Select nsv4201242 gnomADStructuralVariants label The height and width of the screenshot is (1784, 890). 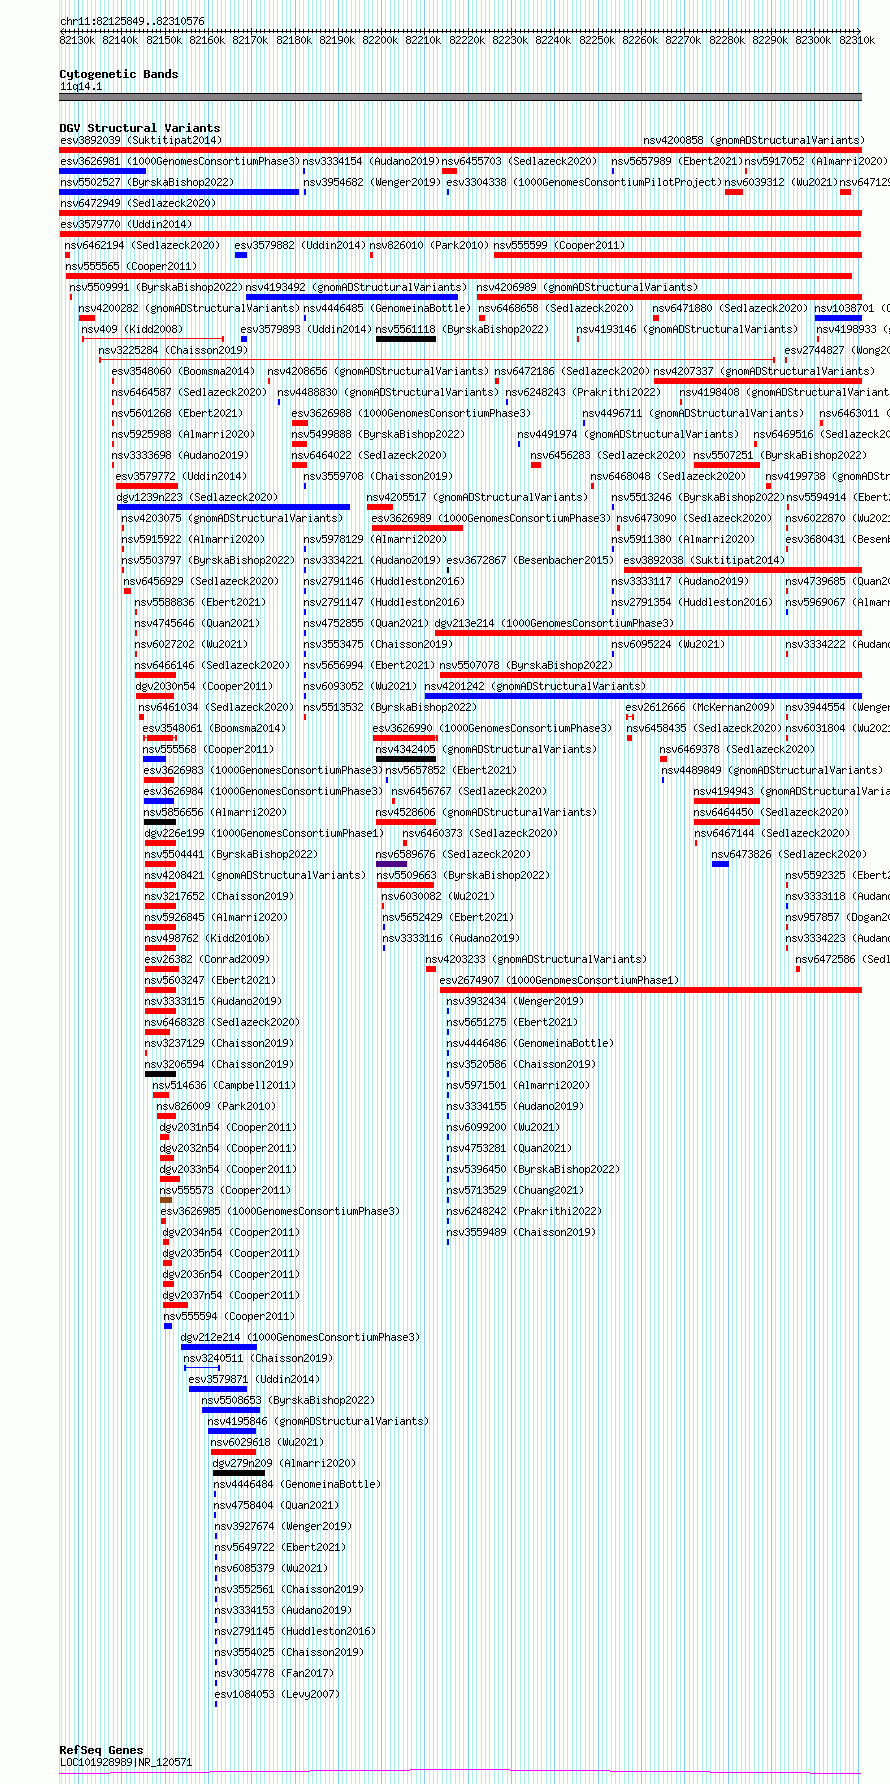point(535,687)
